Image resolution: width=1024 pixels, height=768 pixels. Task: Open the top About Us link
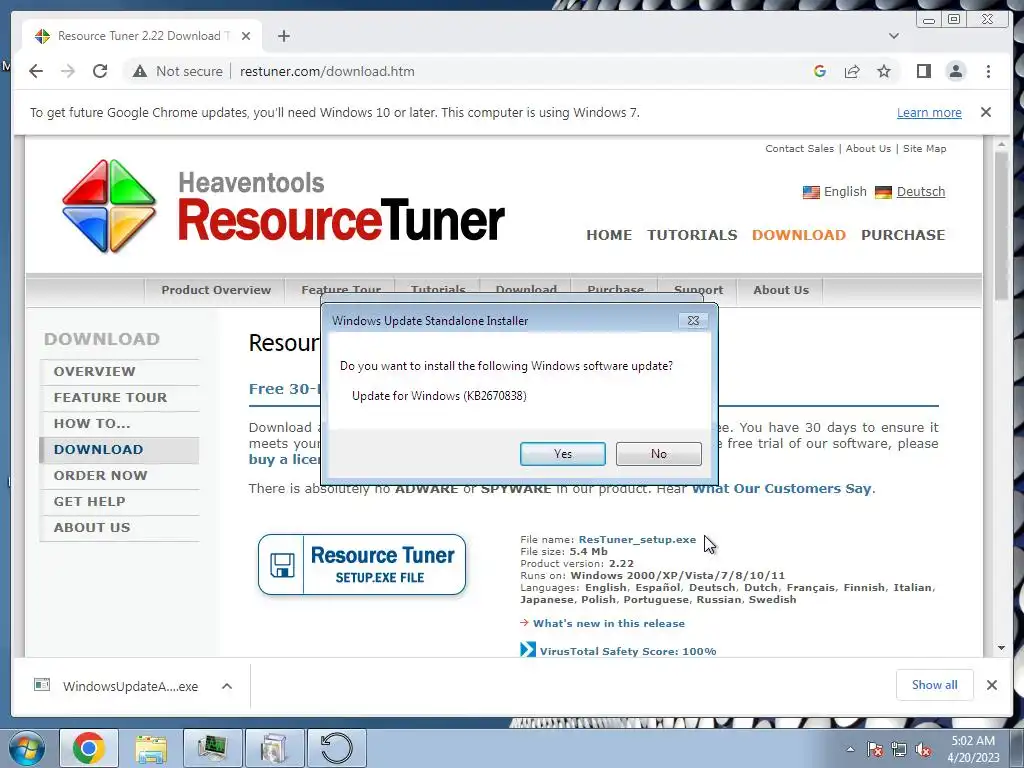[868, 148]
